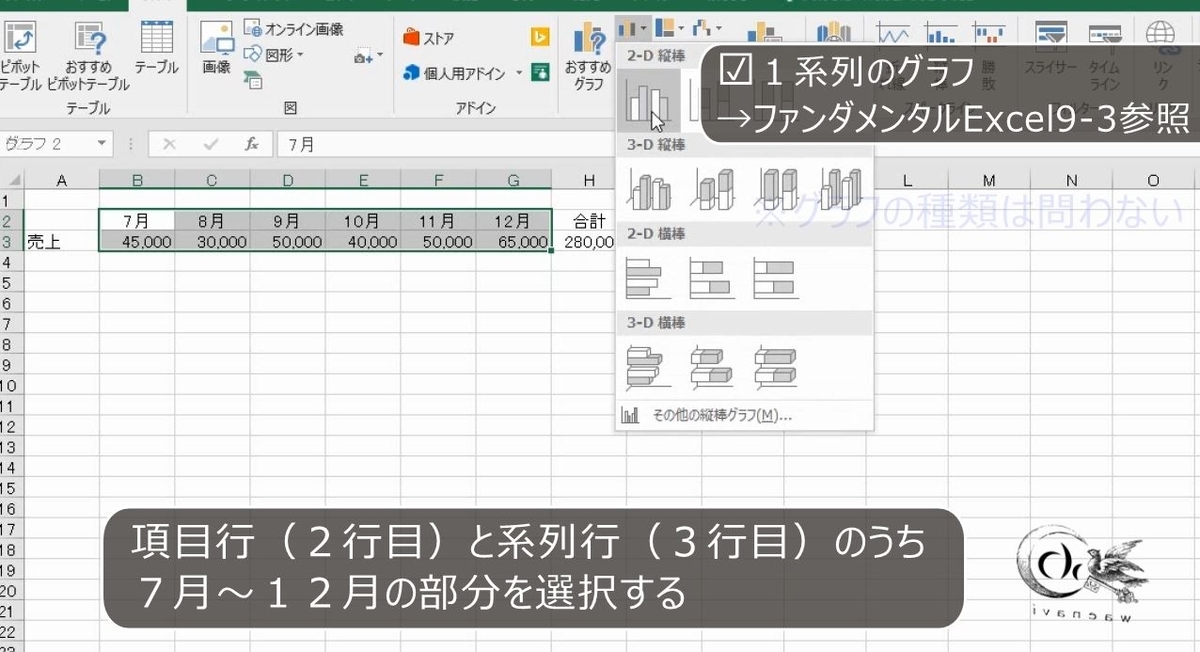The image size is (1200, 652).
Task: Click the Name Box showing グラフ 2
Action: [47, 144]
